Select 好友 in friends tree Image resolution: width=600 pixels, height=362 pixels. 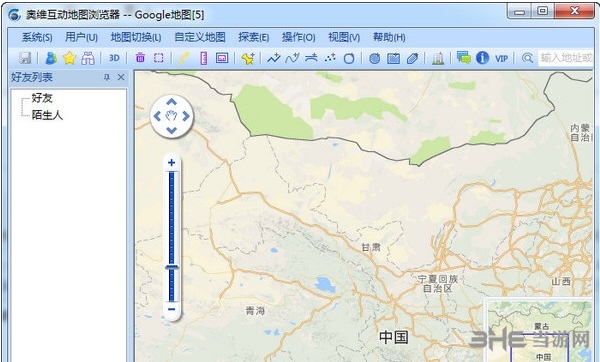(x=42, y=98)
